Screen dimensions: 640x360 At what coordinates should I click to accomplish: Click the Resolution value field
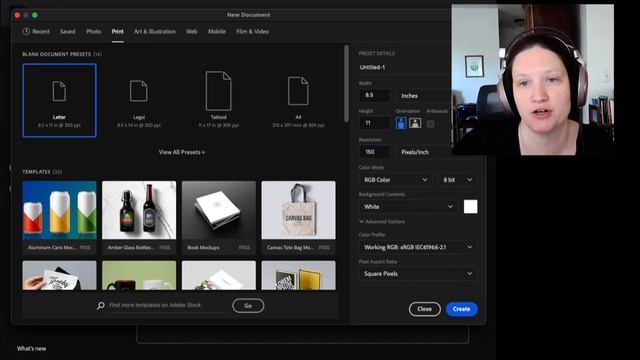coord(374,152)
